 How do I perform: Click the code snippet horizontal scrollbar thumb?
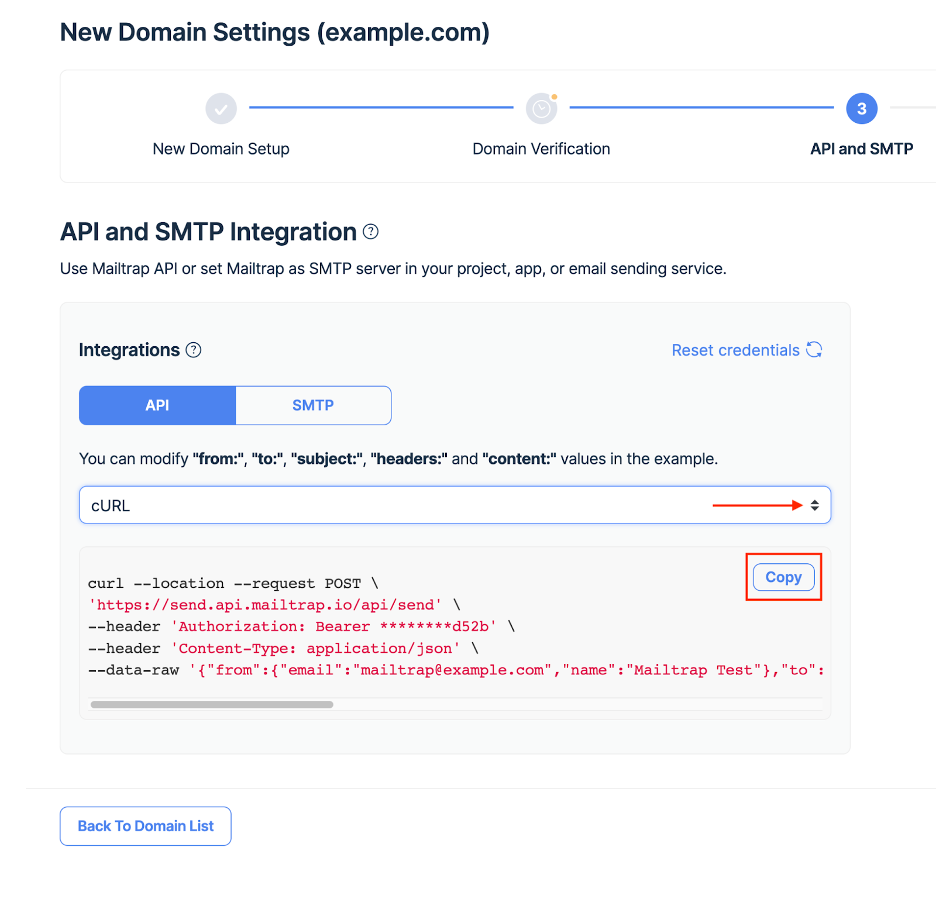(x=211, y=704)
